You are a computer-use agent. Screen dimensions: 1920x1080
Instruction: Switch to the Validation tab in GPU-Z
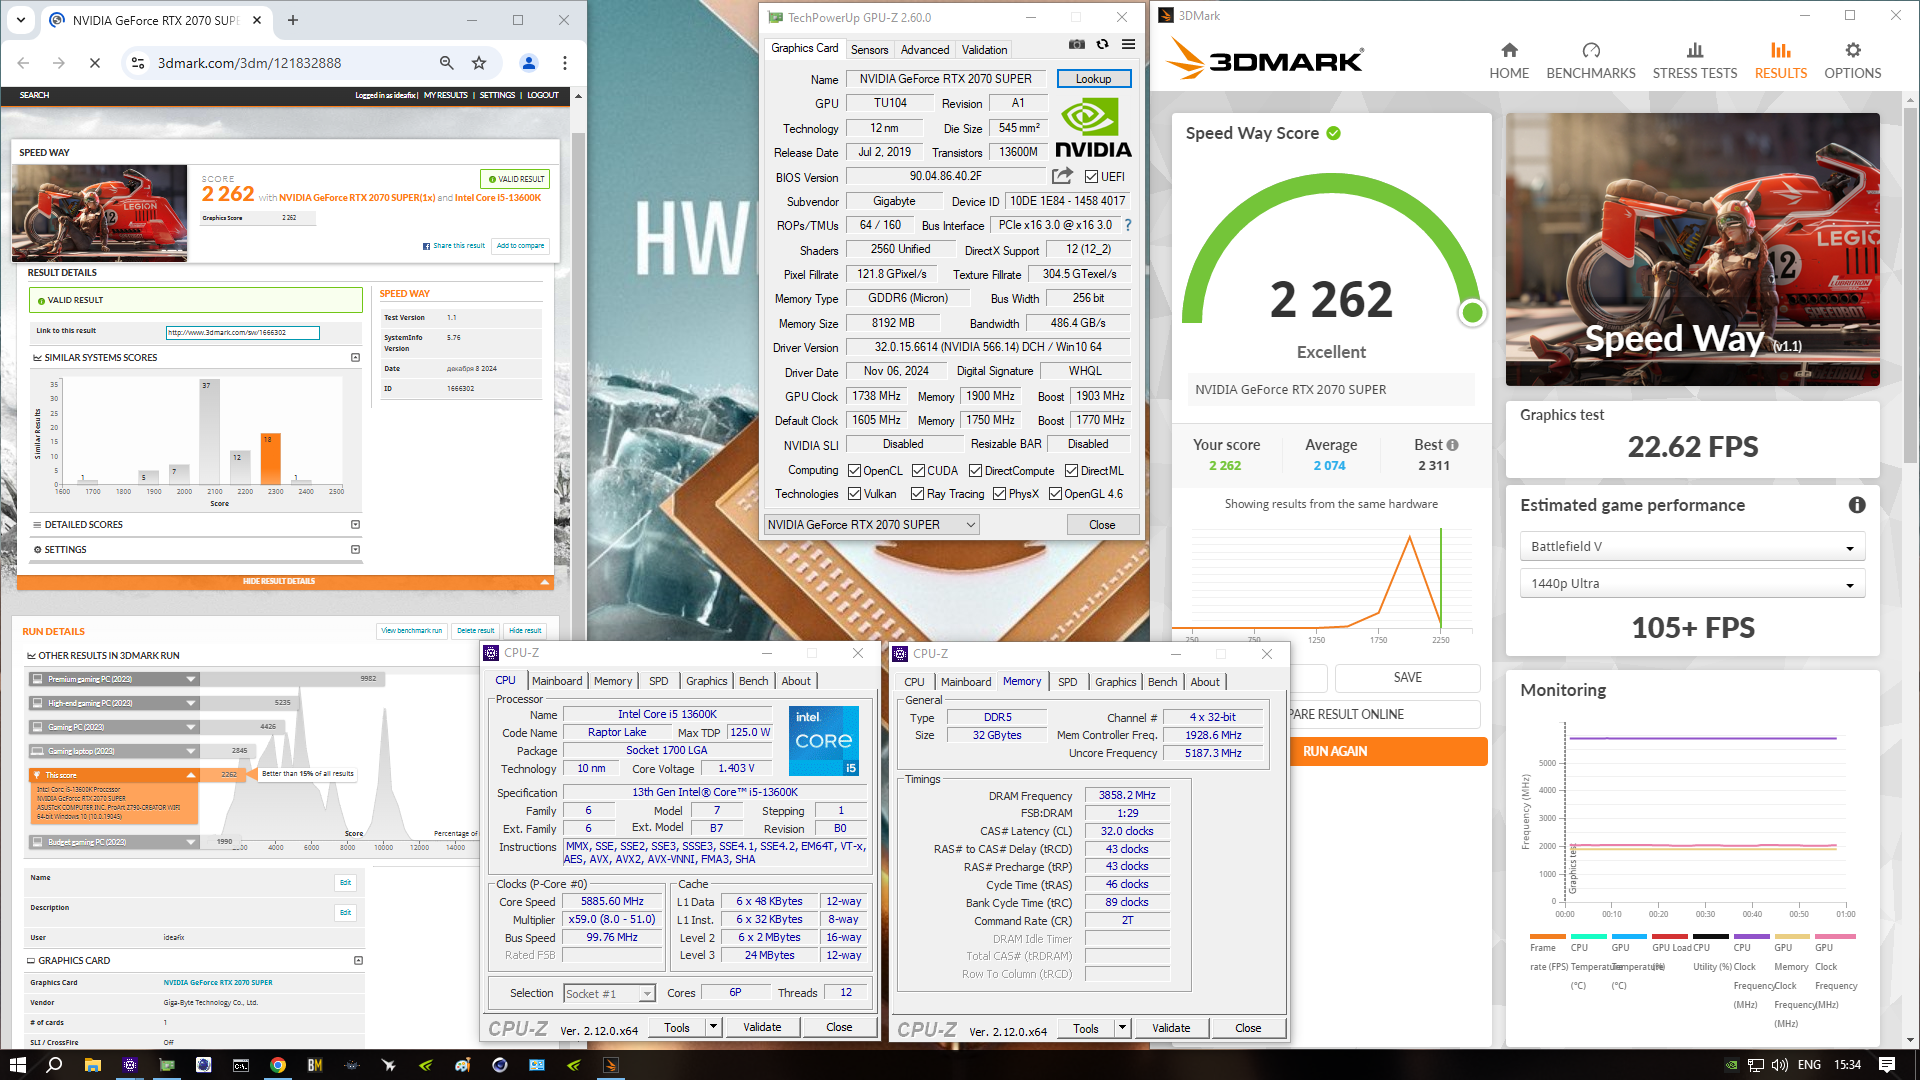coord(984,49)
